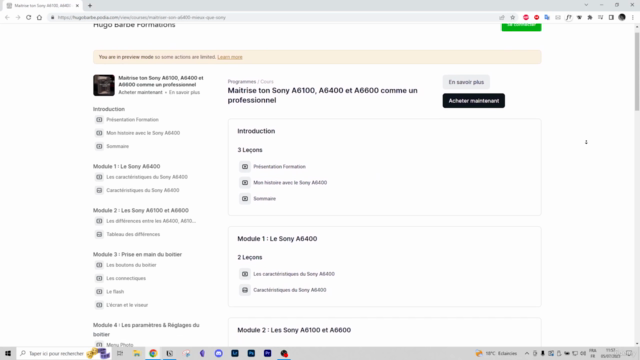Open the tab search dropdown chevron
Viewport: 640px width, 360px height.
coord(586,5)
